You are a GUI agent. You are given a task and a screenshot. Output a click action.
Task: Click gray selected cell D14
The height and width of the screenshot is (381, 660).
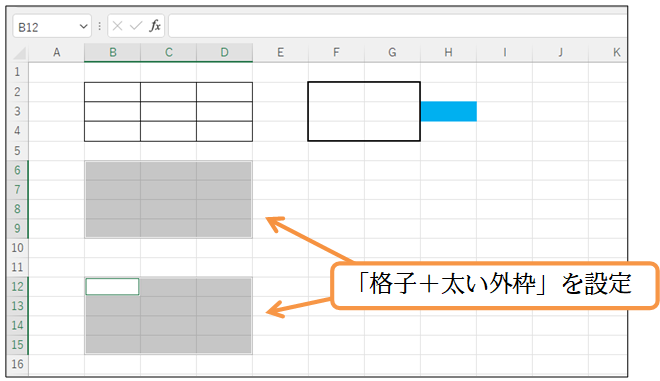(224, 325)
